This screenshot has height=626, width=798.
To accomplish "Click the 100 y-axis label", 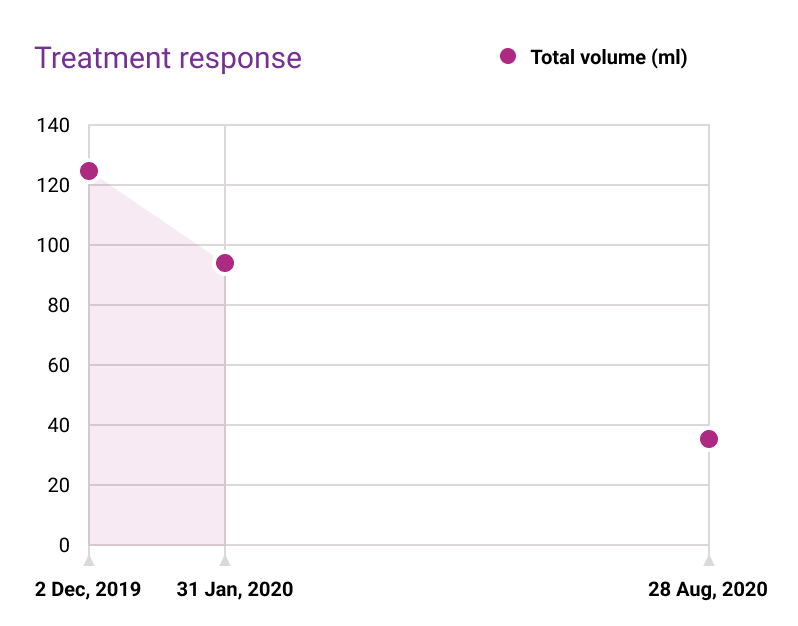I will click(54, 246).
